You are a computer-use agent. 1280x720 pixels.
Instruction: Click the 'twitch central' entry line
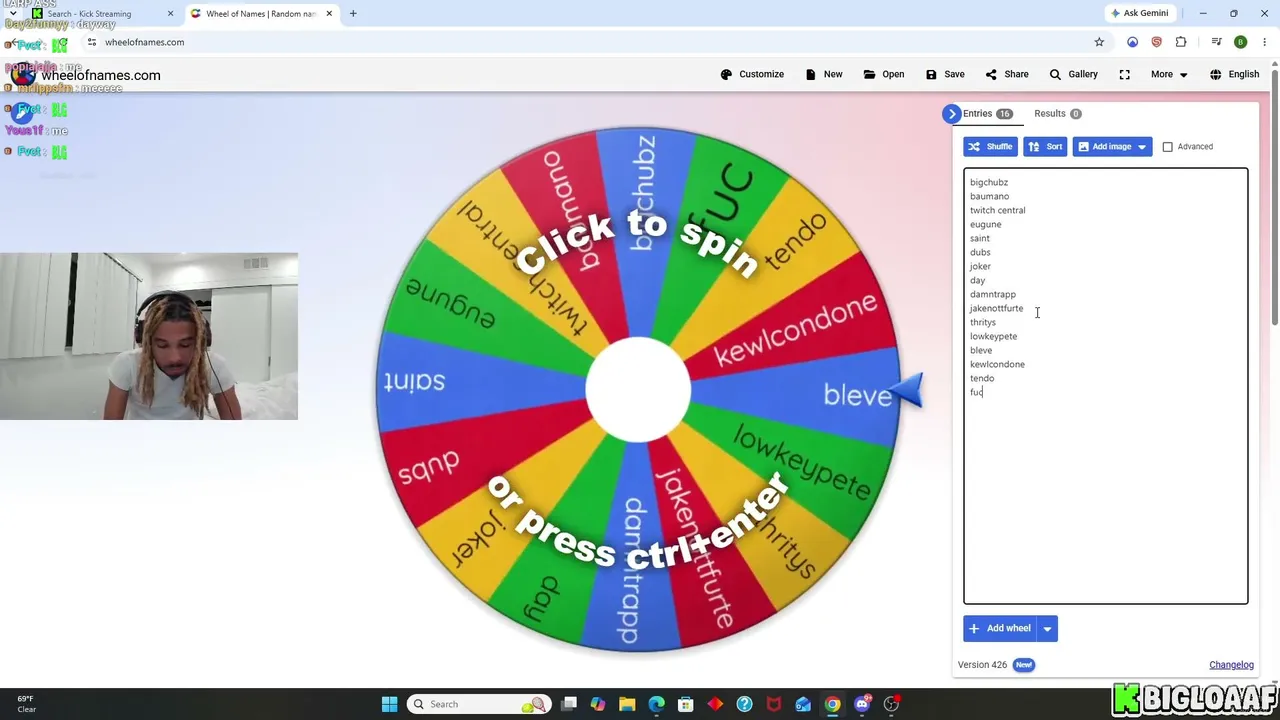click(x=997, y=211)
